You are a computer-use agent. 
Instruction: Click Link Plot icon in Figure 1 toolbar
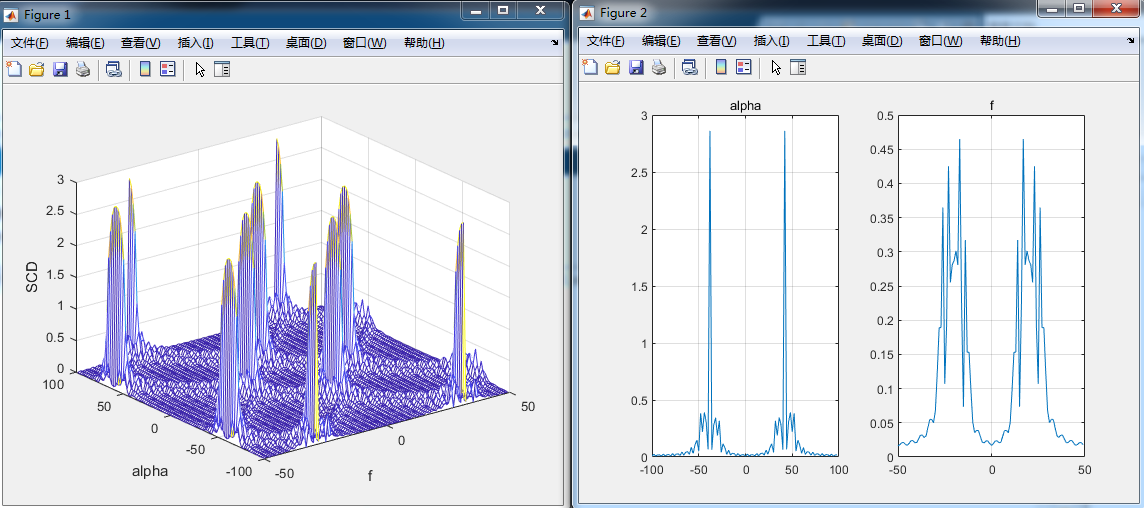click(x=113, y=69)
